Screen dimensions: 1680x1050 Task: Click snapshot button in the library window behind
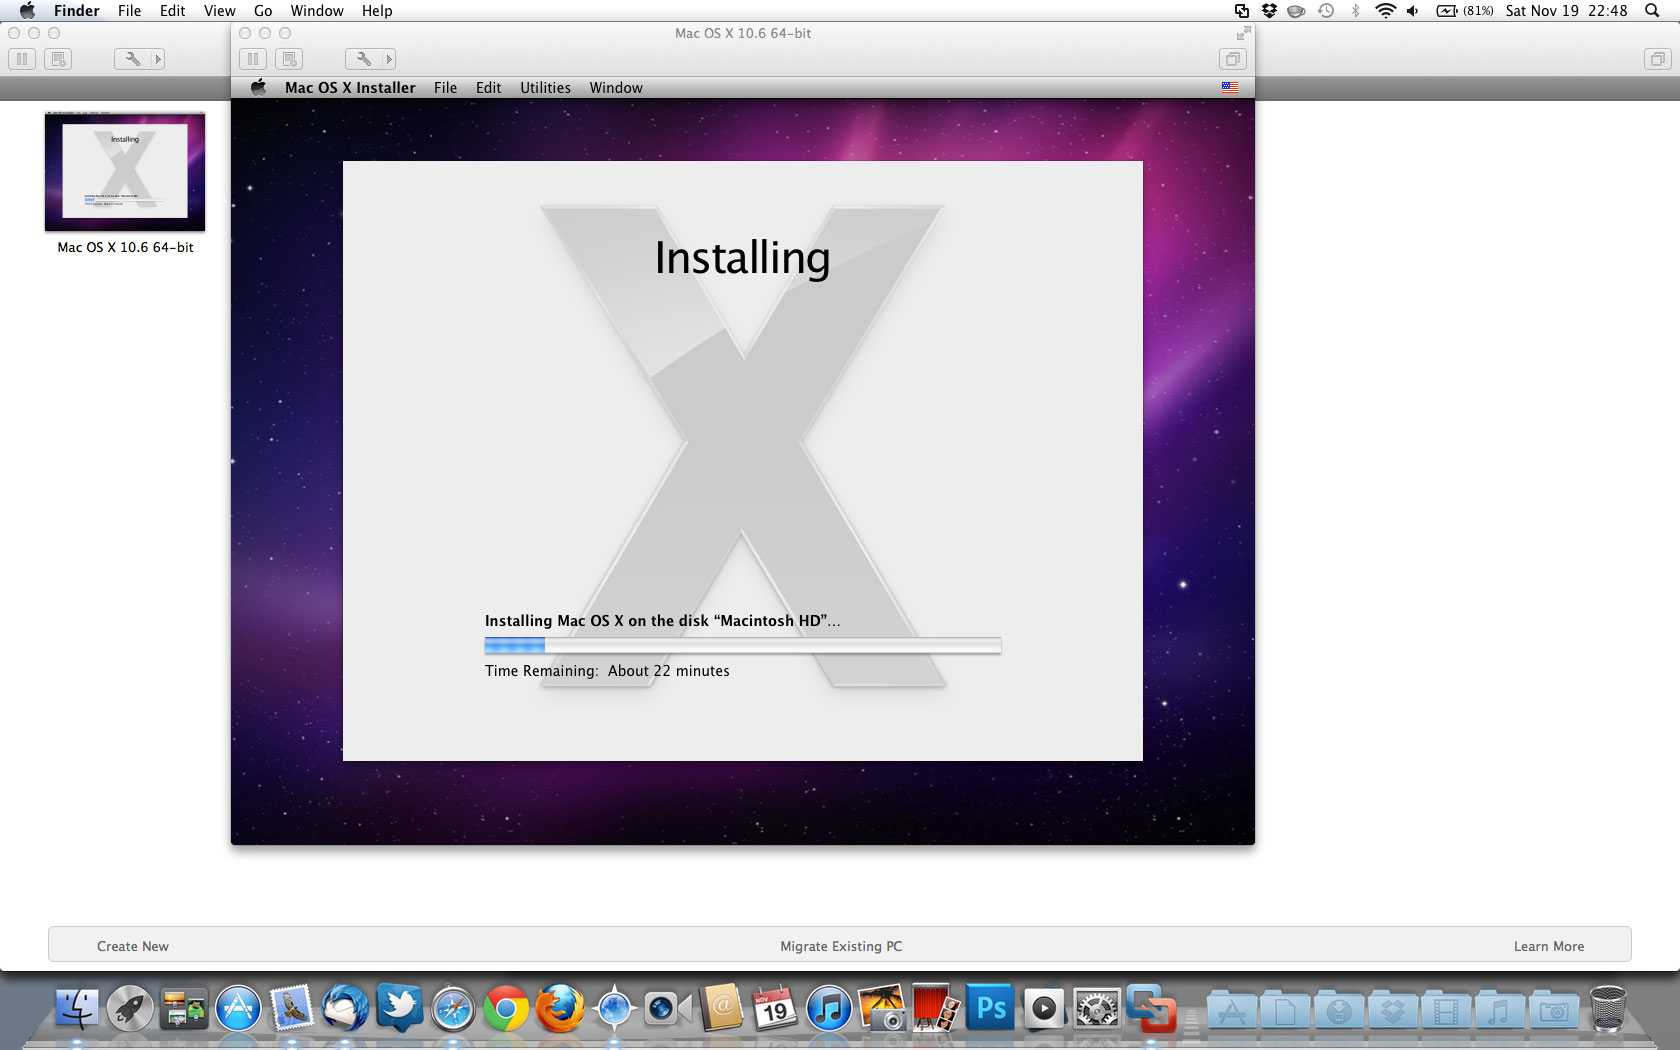tap(58, 59)
